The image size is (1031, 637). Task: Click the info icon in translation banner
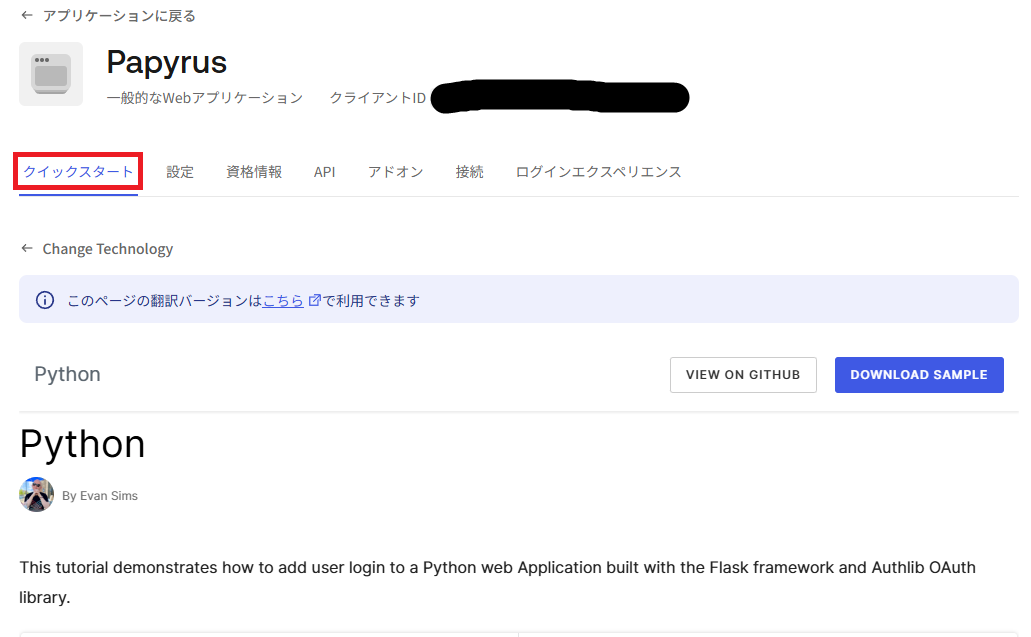[45, 300]
